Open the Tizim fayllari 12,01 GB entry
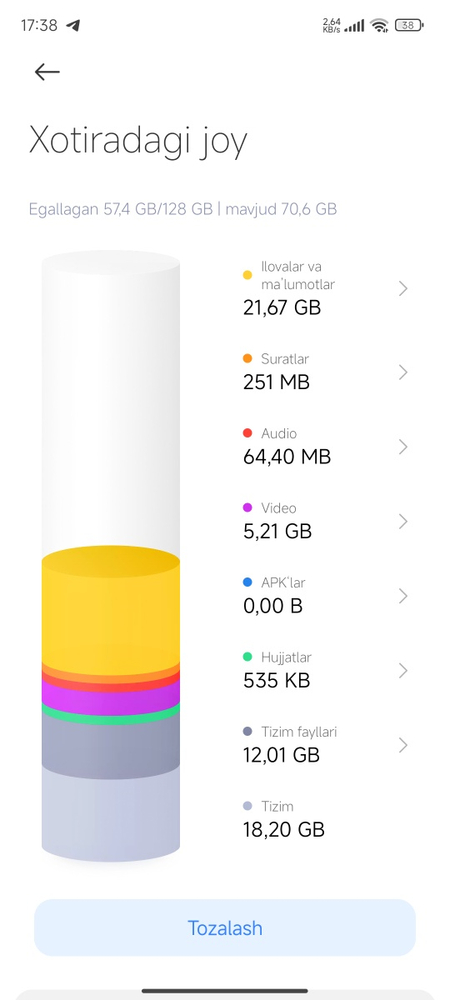The width and height of the screenshot is (450, 1000). 326,744
